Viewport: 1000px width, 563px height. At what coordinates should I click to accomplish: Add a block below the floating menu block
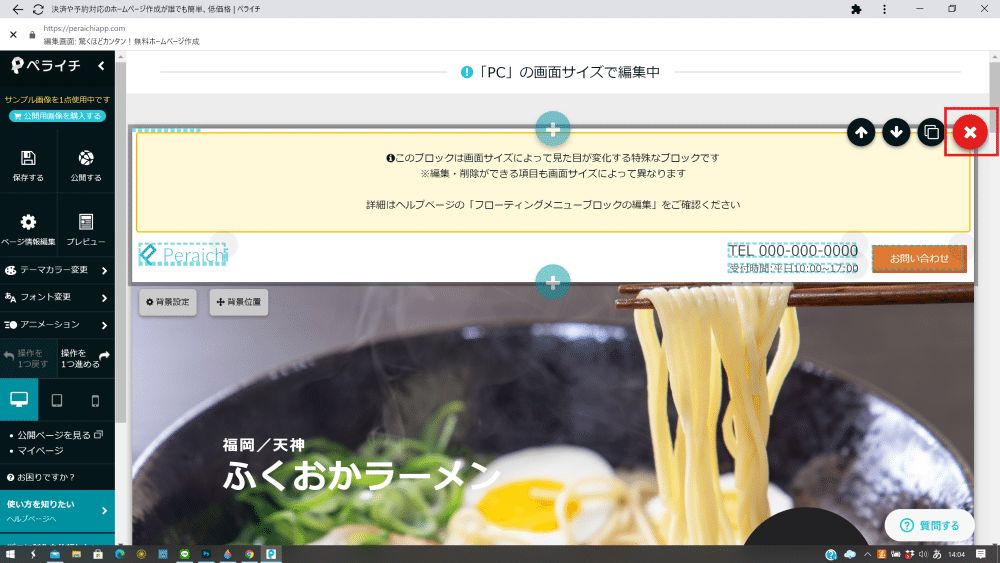tap(553, 282)
